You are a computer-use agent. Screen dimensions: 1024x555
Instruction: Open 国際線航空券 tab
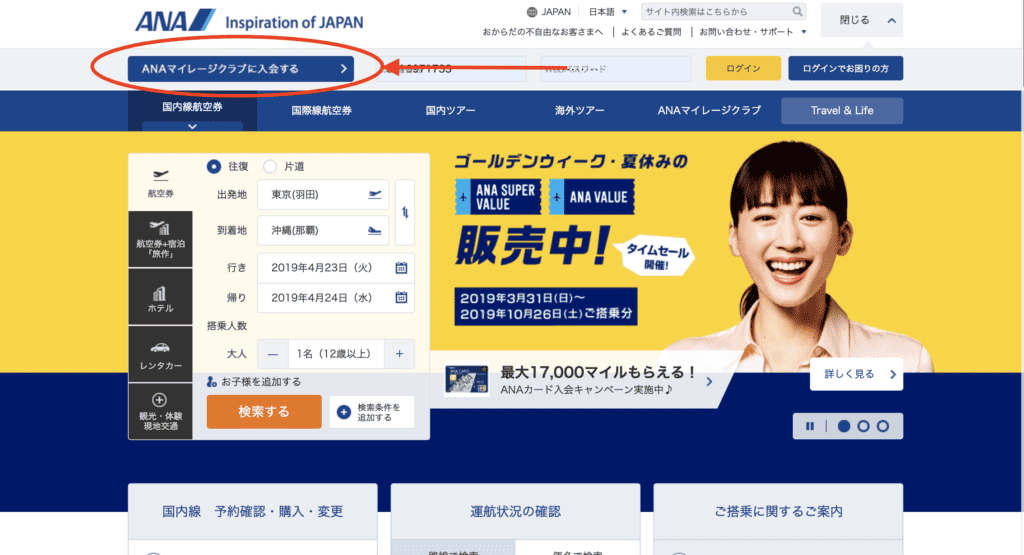(321, 110)
